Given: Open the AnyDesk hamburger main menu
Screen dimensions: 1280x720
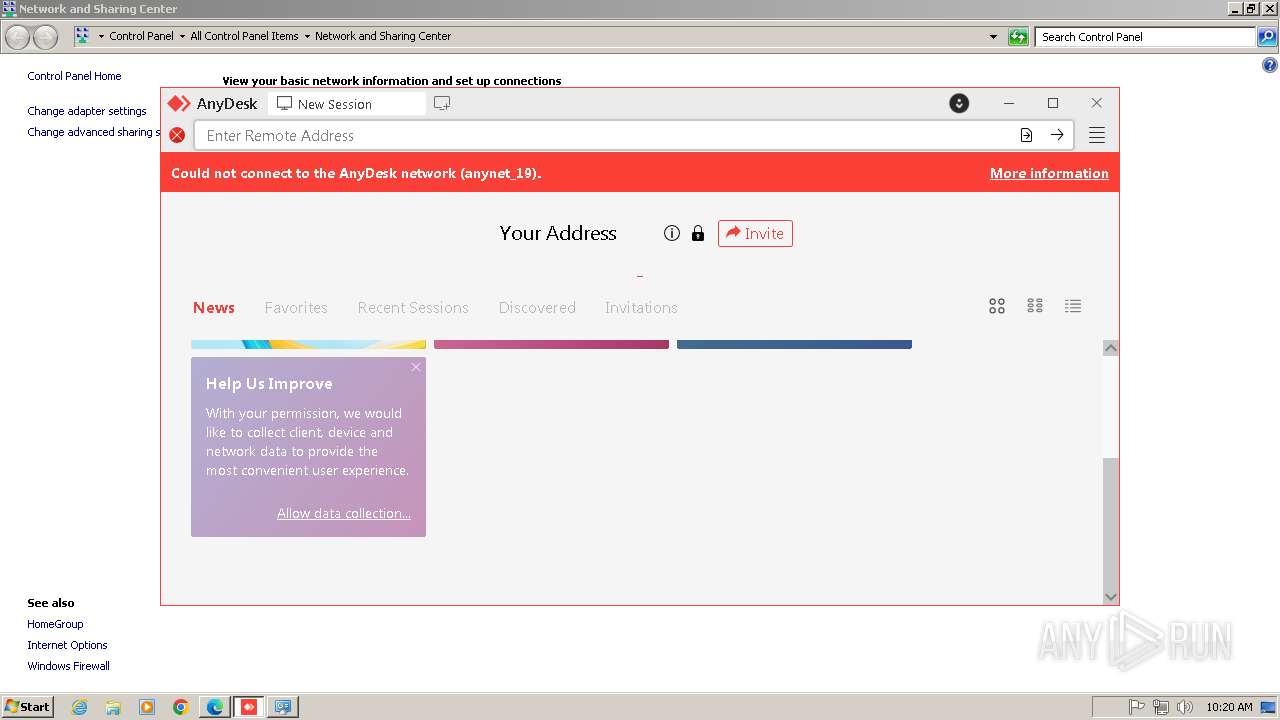Looking at the screenshot, I should pyautogui.click(x=1097, y=135).
